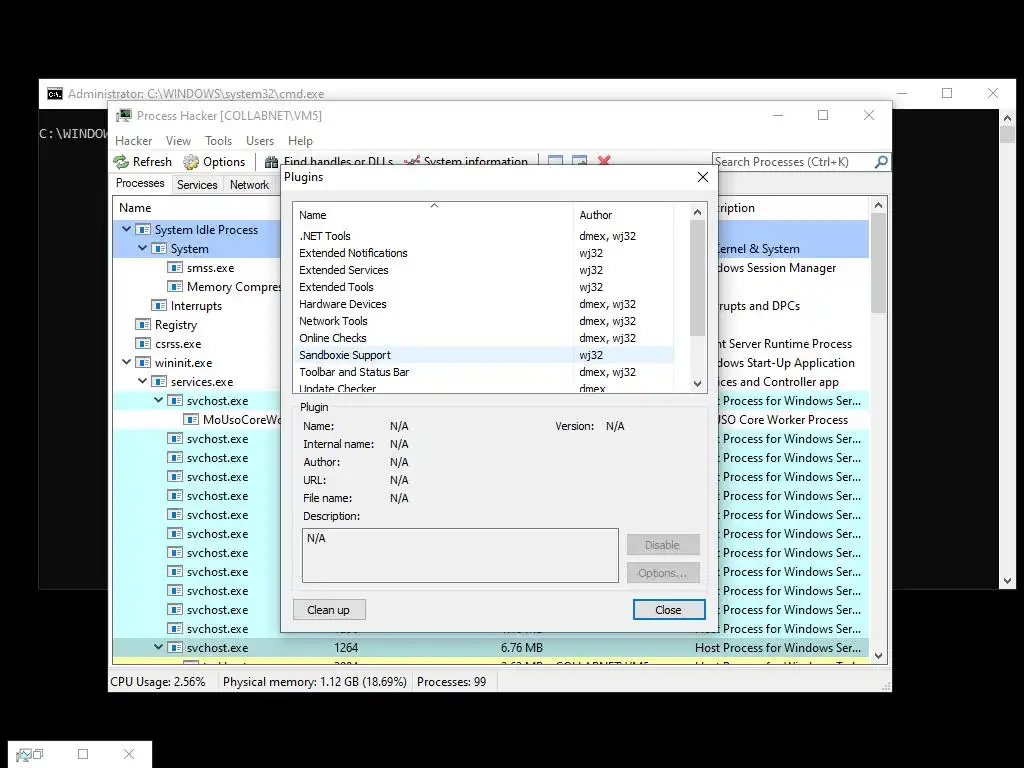Screen dimensions: 1024x768
Task: Select the Hardware Devices plugin
Action: (x=483, y=304)
